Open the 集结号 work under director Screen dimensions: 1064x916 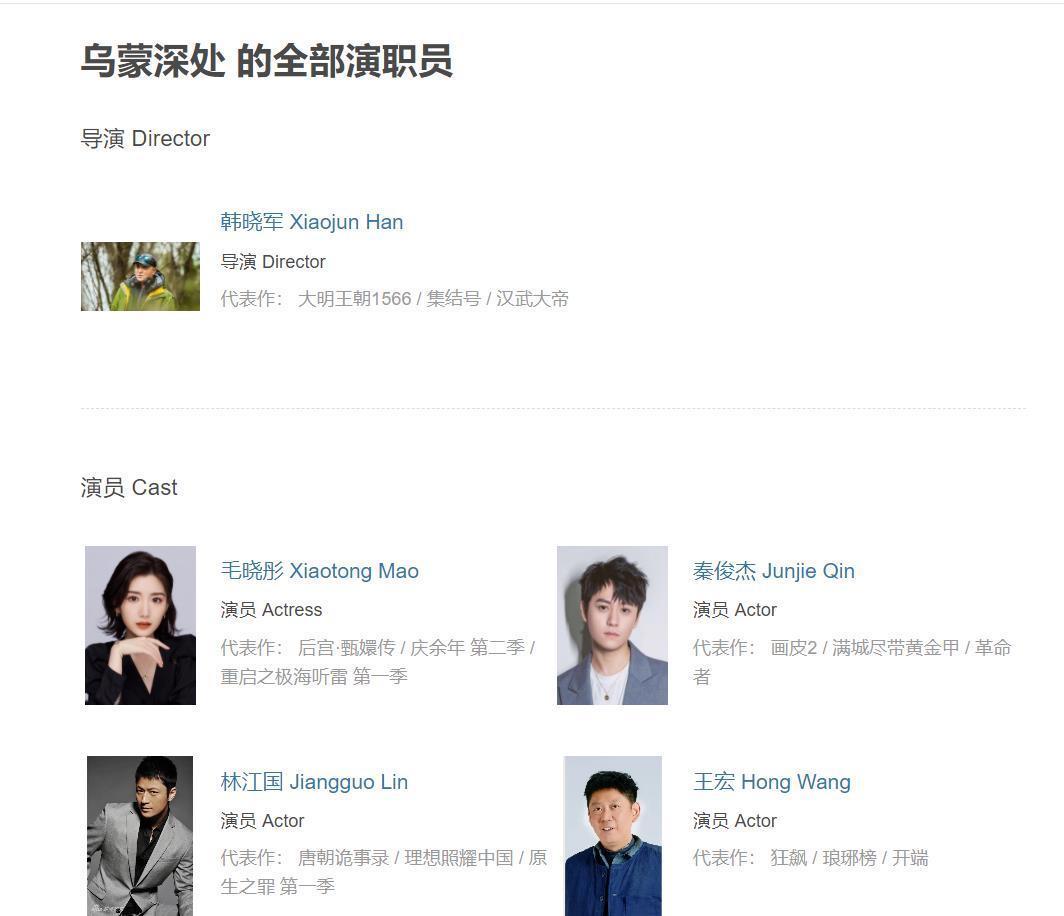[453, 299]
